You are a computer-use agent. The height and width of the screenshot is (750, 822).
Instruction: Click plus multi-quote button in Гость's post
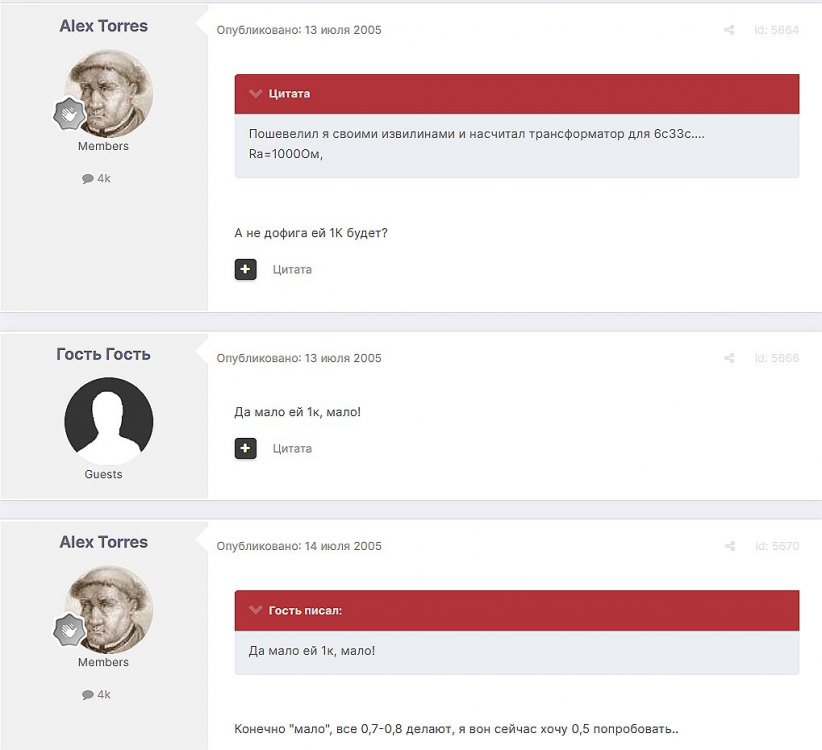click(245, 448)
